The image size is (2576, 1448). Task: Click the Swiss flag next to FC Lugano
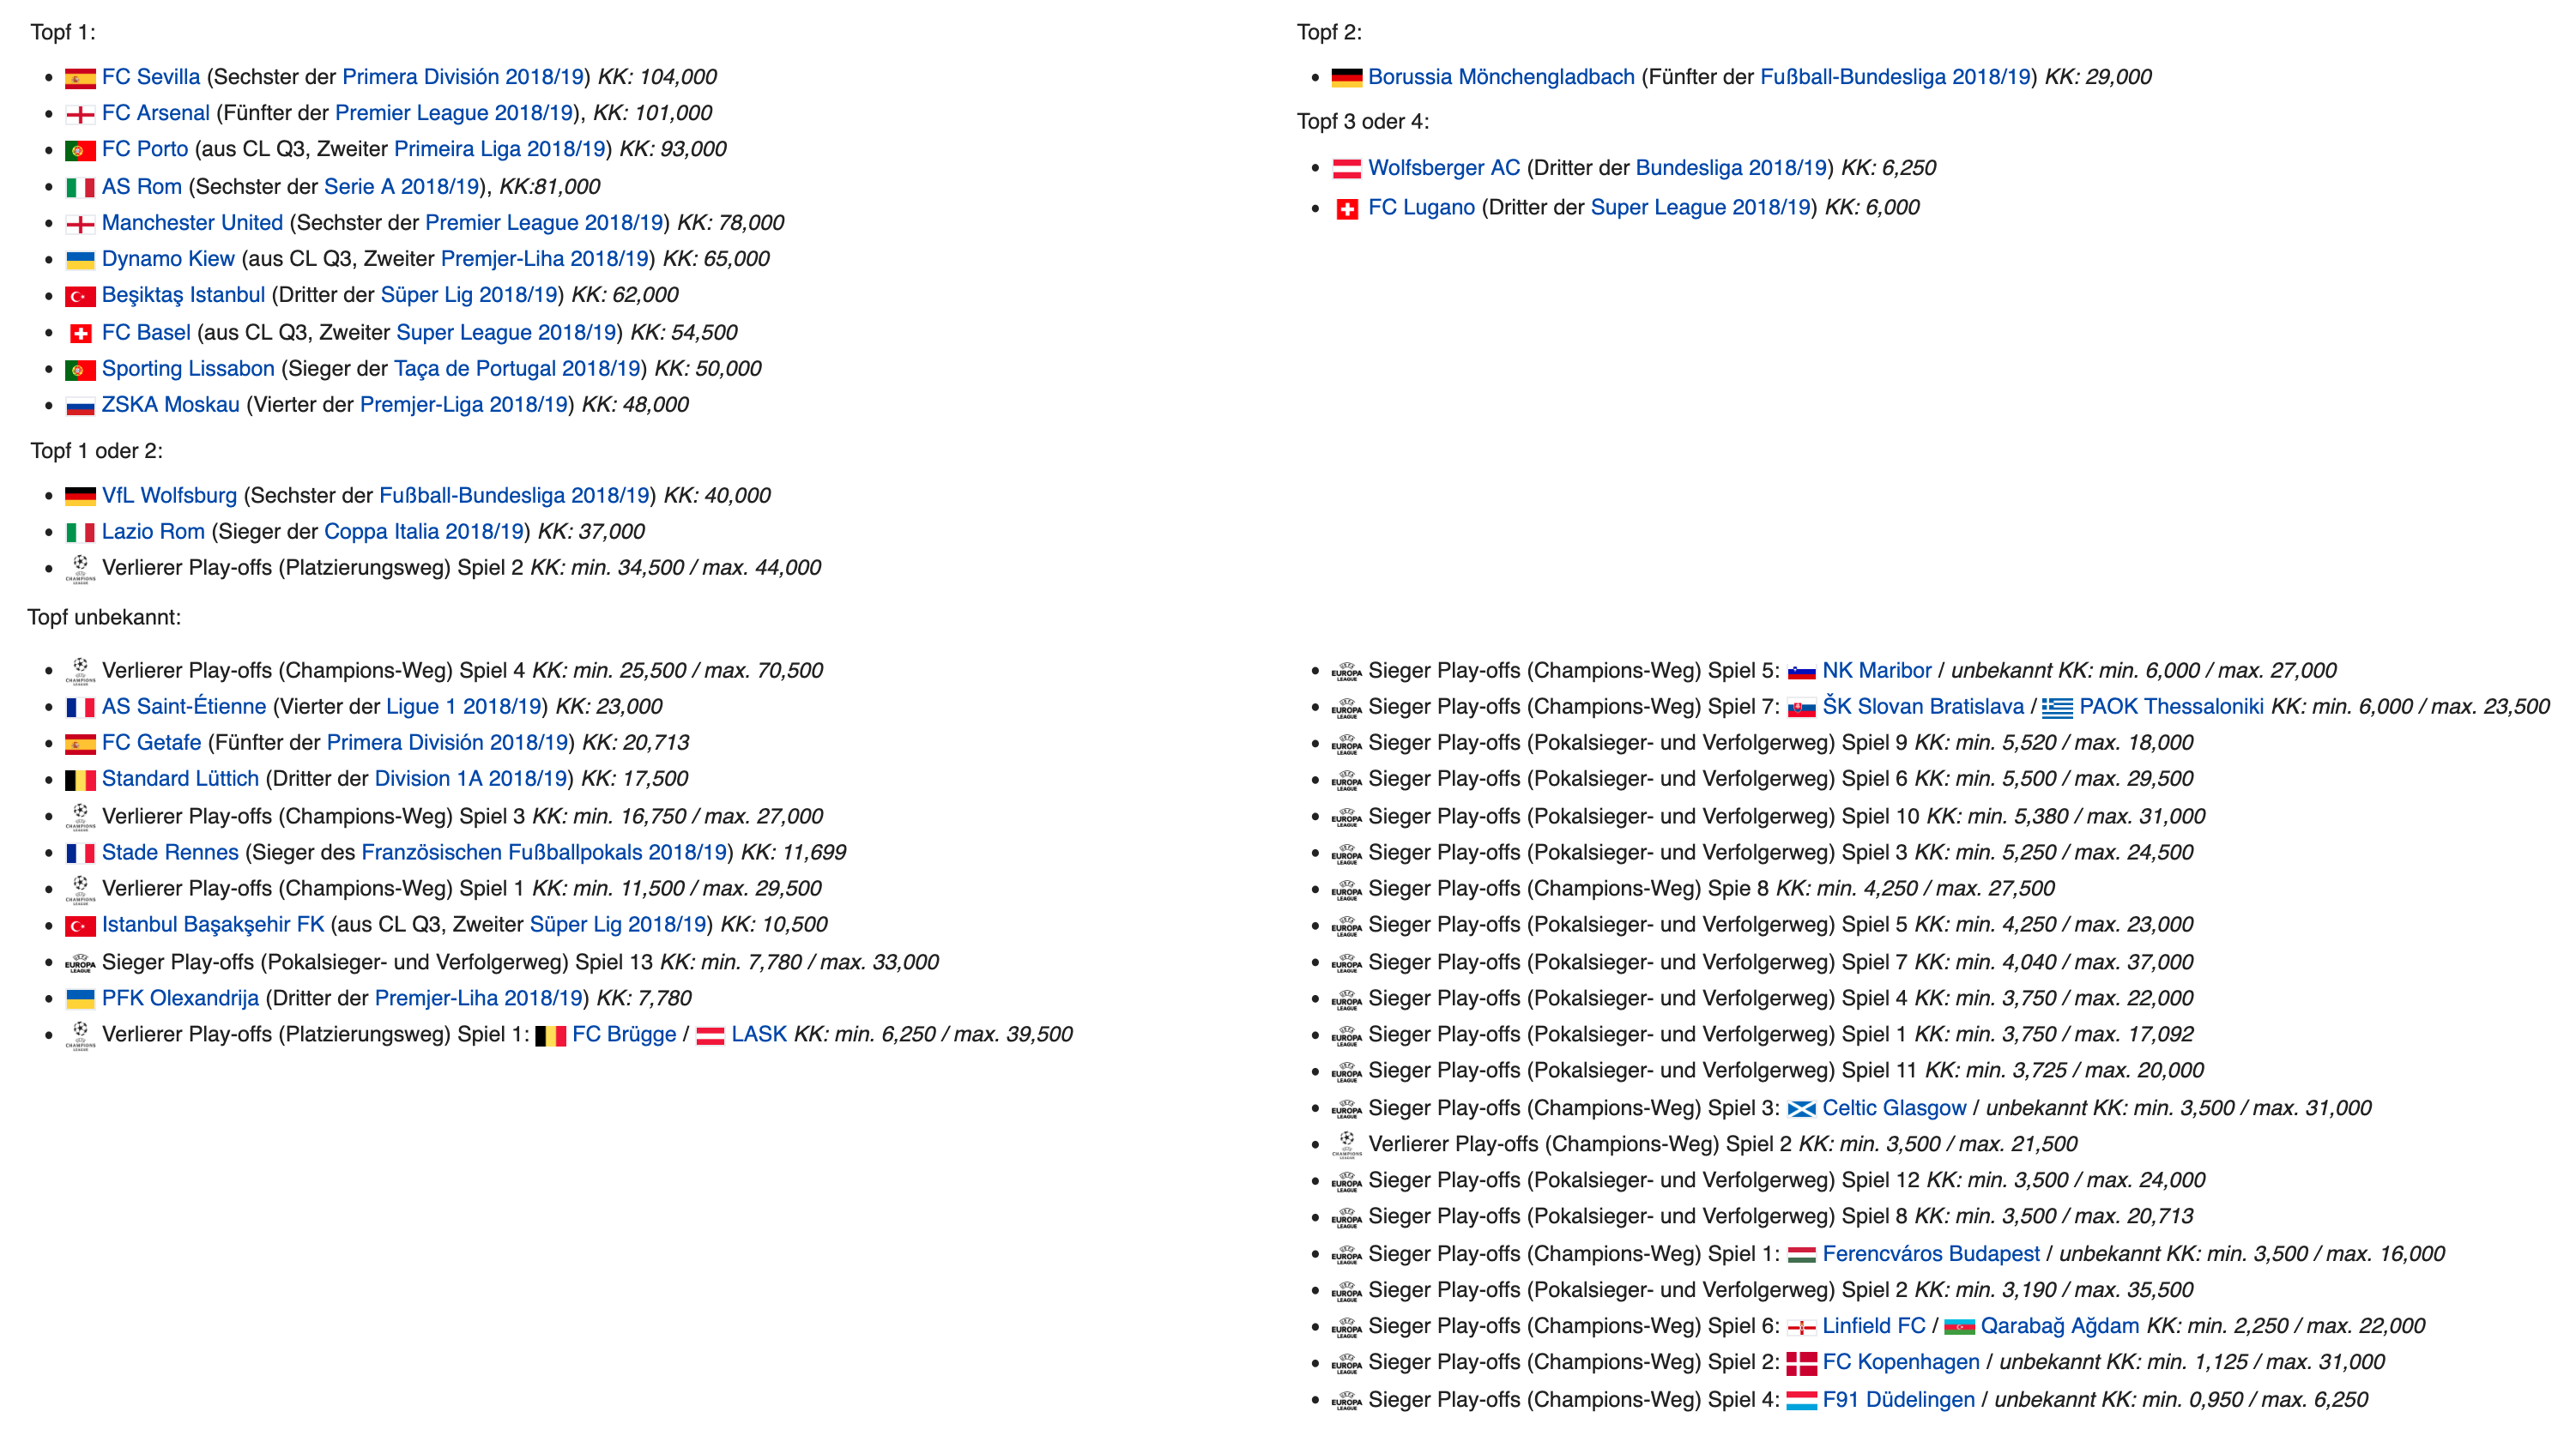pos(1347,209)
